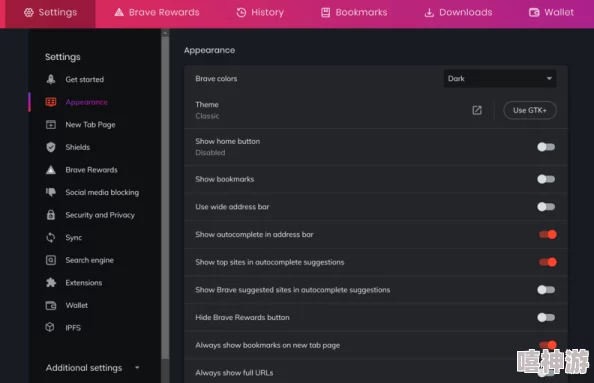Go to the Bookmarks tab
This screenshot has height=383, width=594.
pyautogui.click(x=354, y=13)
